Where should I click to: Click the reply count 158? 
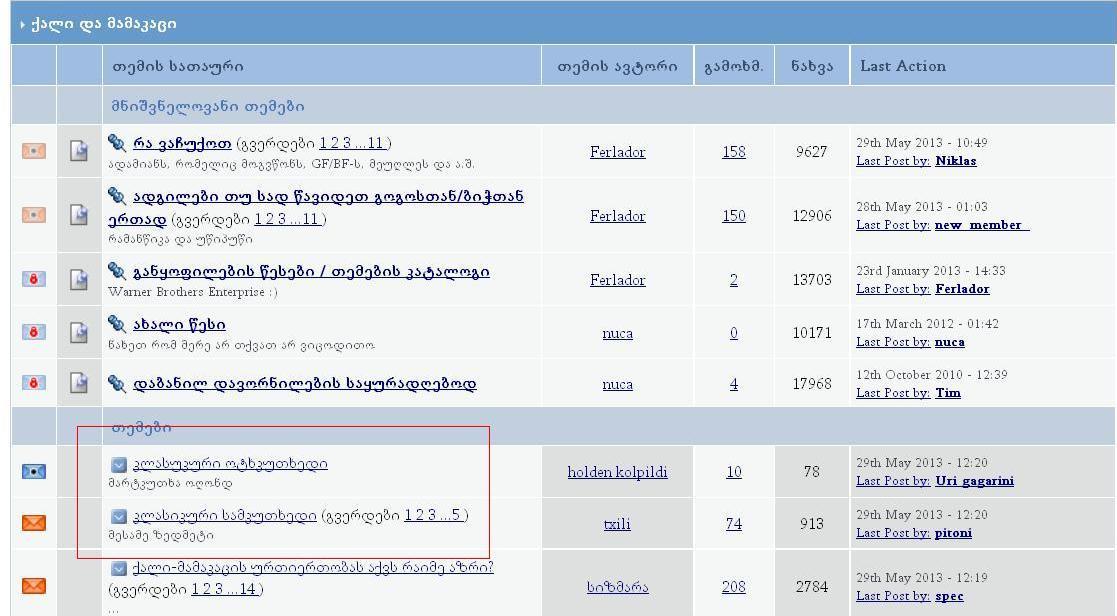(x=734, y=152)
